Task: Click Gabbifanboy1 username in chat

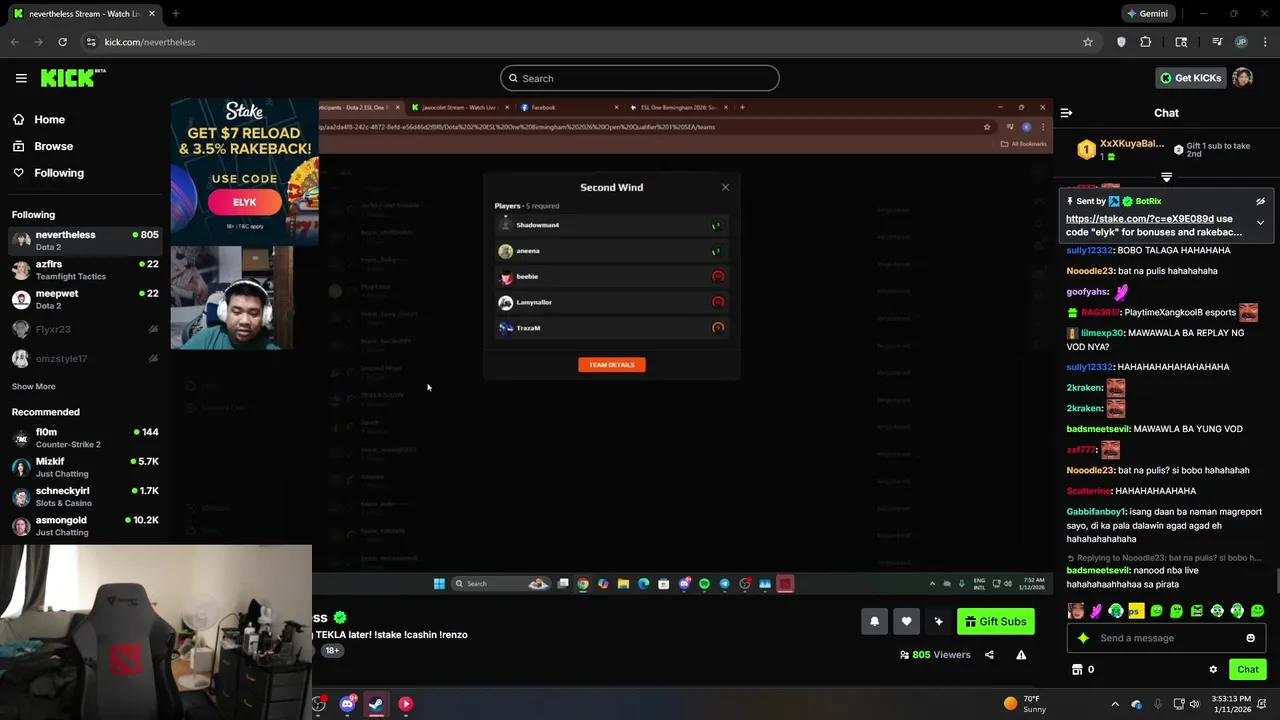Action: 1096,512
